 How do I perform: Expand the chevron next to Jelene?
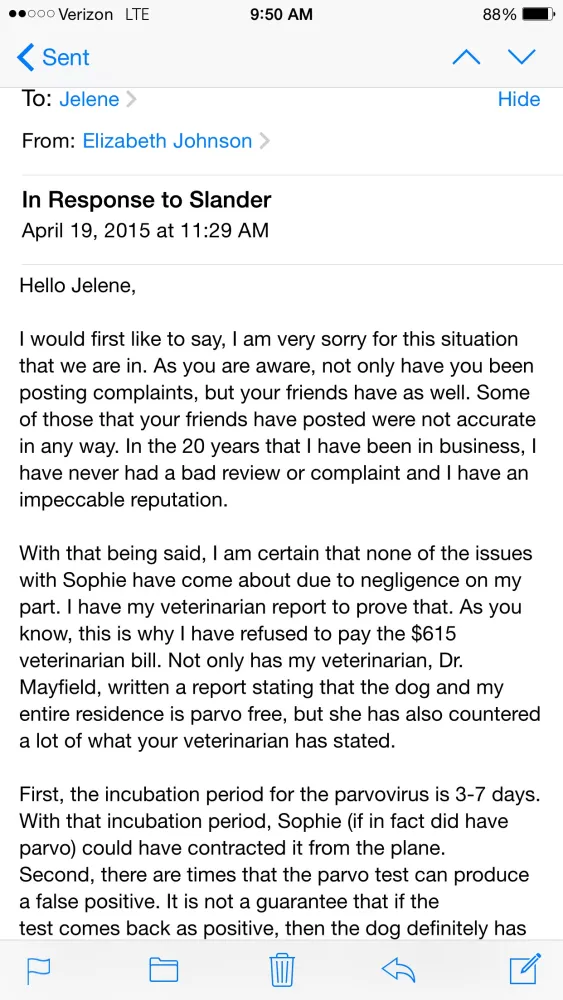(130, 99)
